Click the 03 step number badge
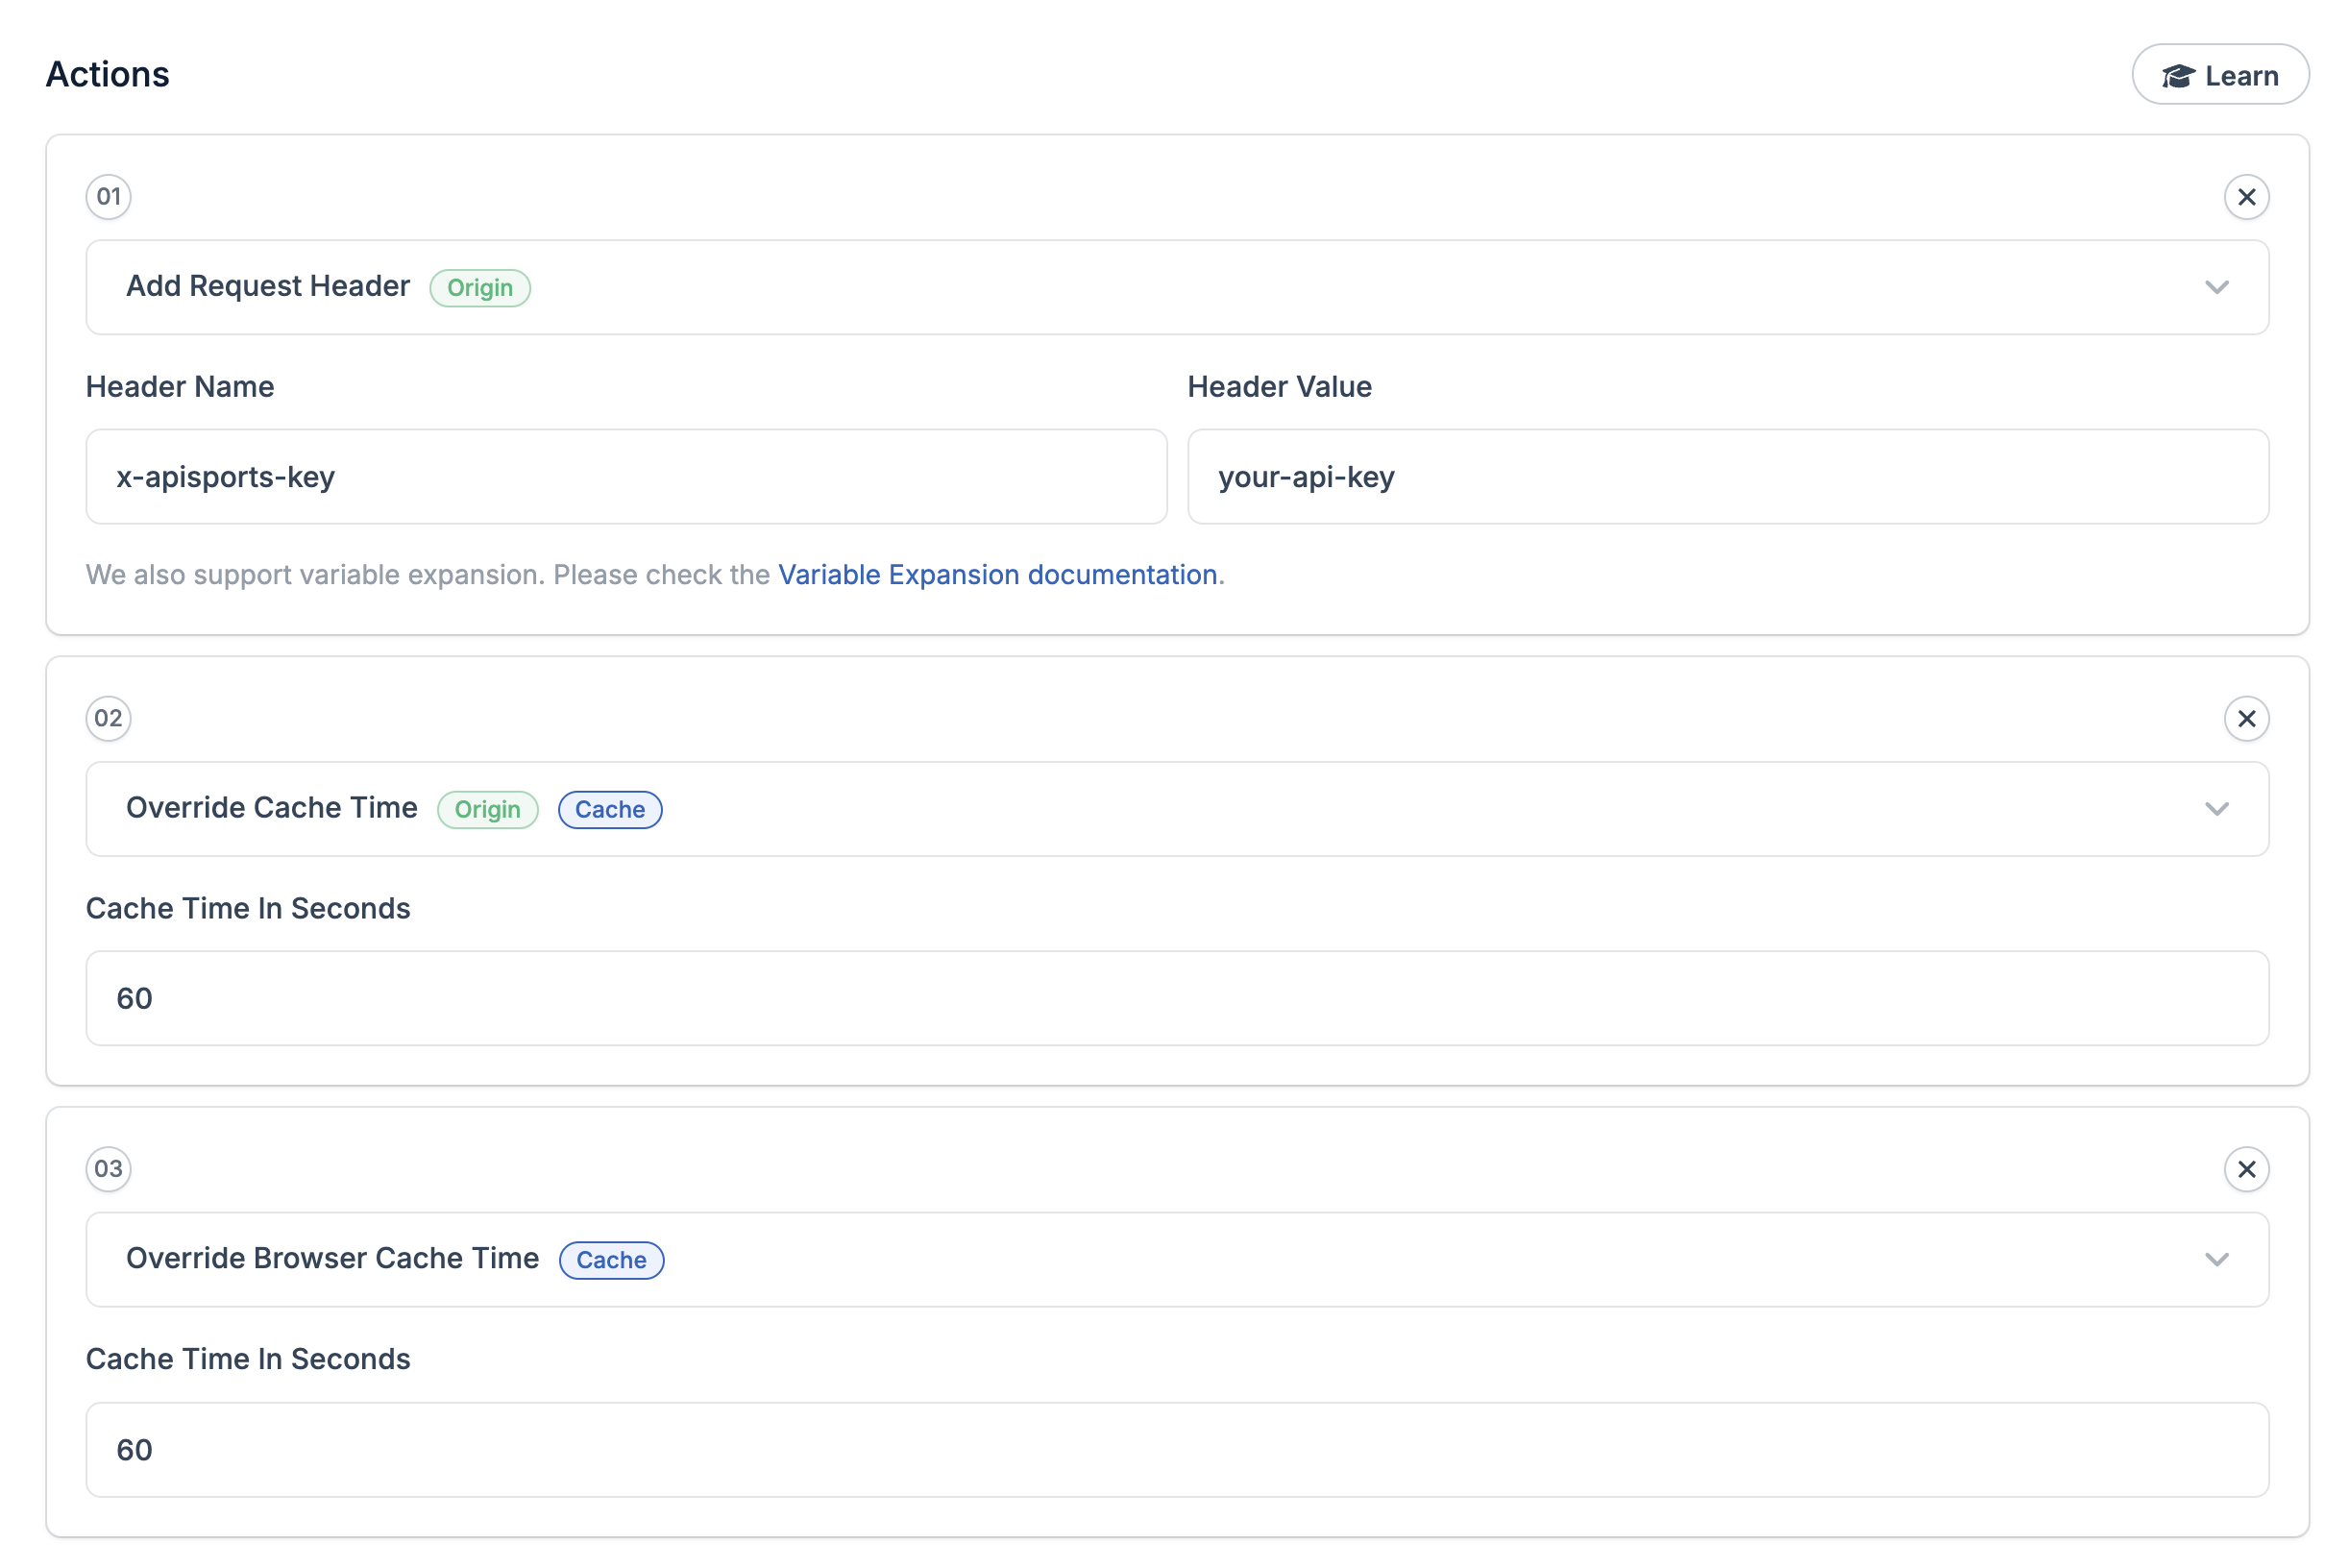This screenshot has height=1568, width=2348. tap(109, 1169)
